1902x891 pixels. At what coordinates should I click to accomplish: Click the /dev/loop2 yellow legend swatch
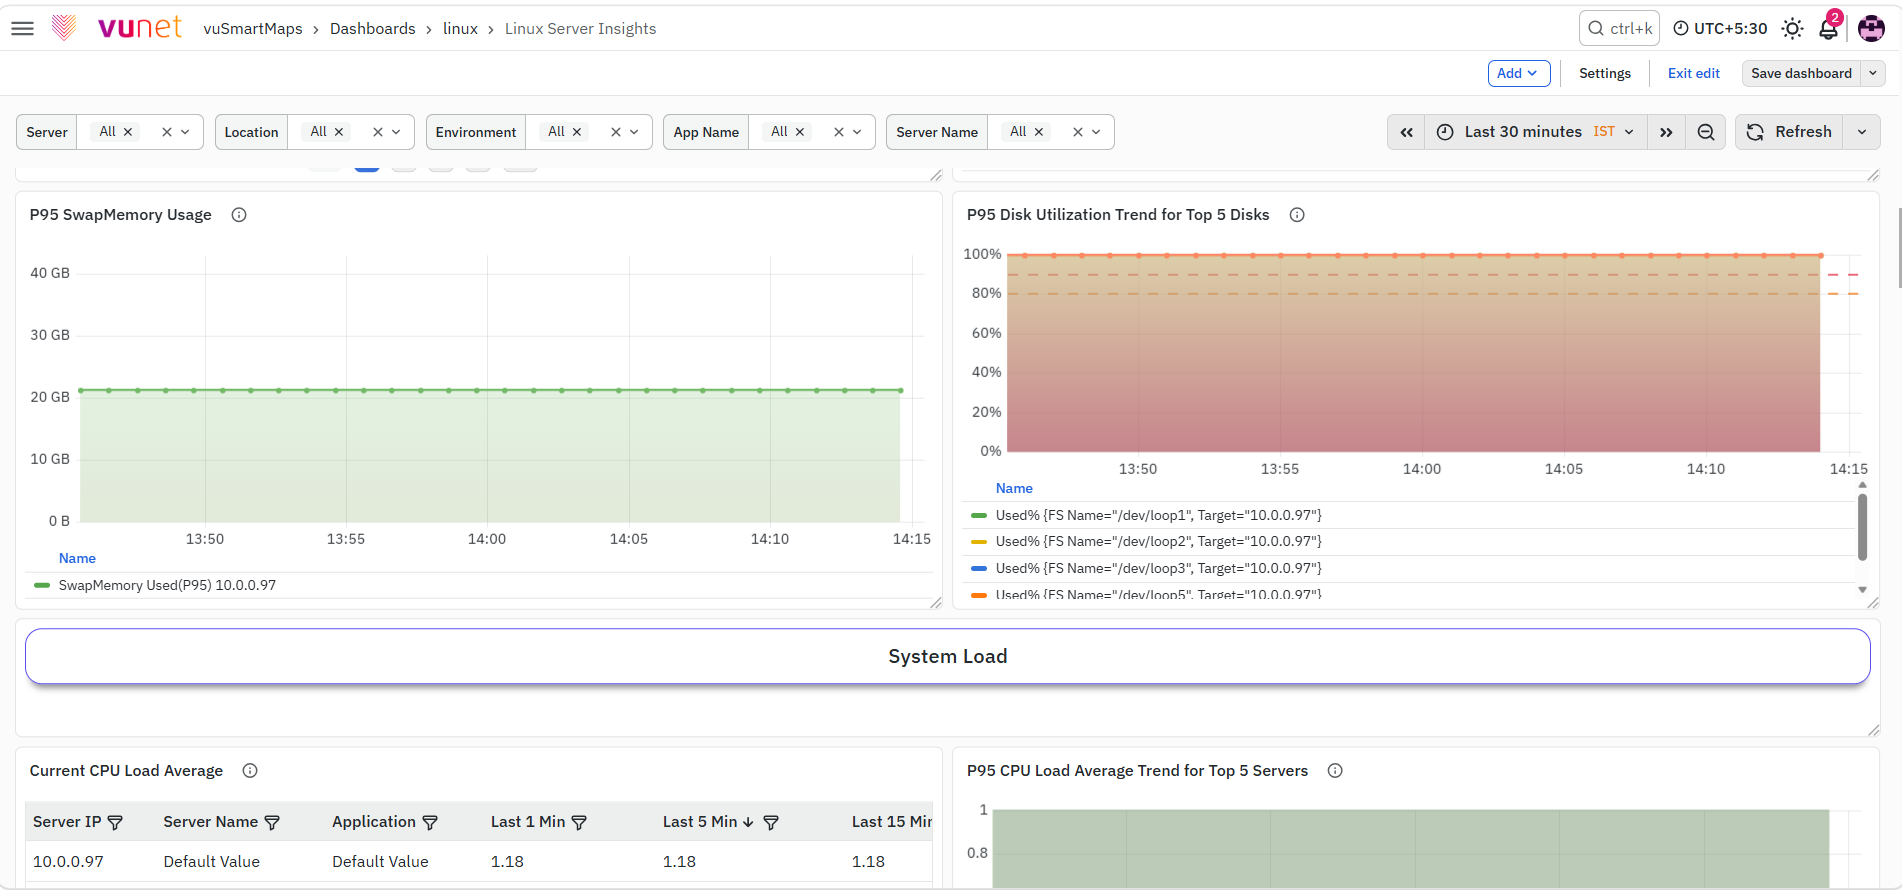click(x=979, y=542)
